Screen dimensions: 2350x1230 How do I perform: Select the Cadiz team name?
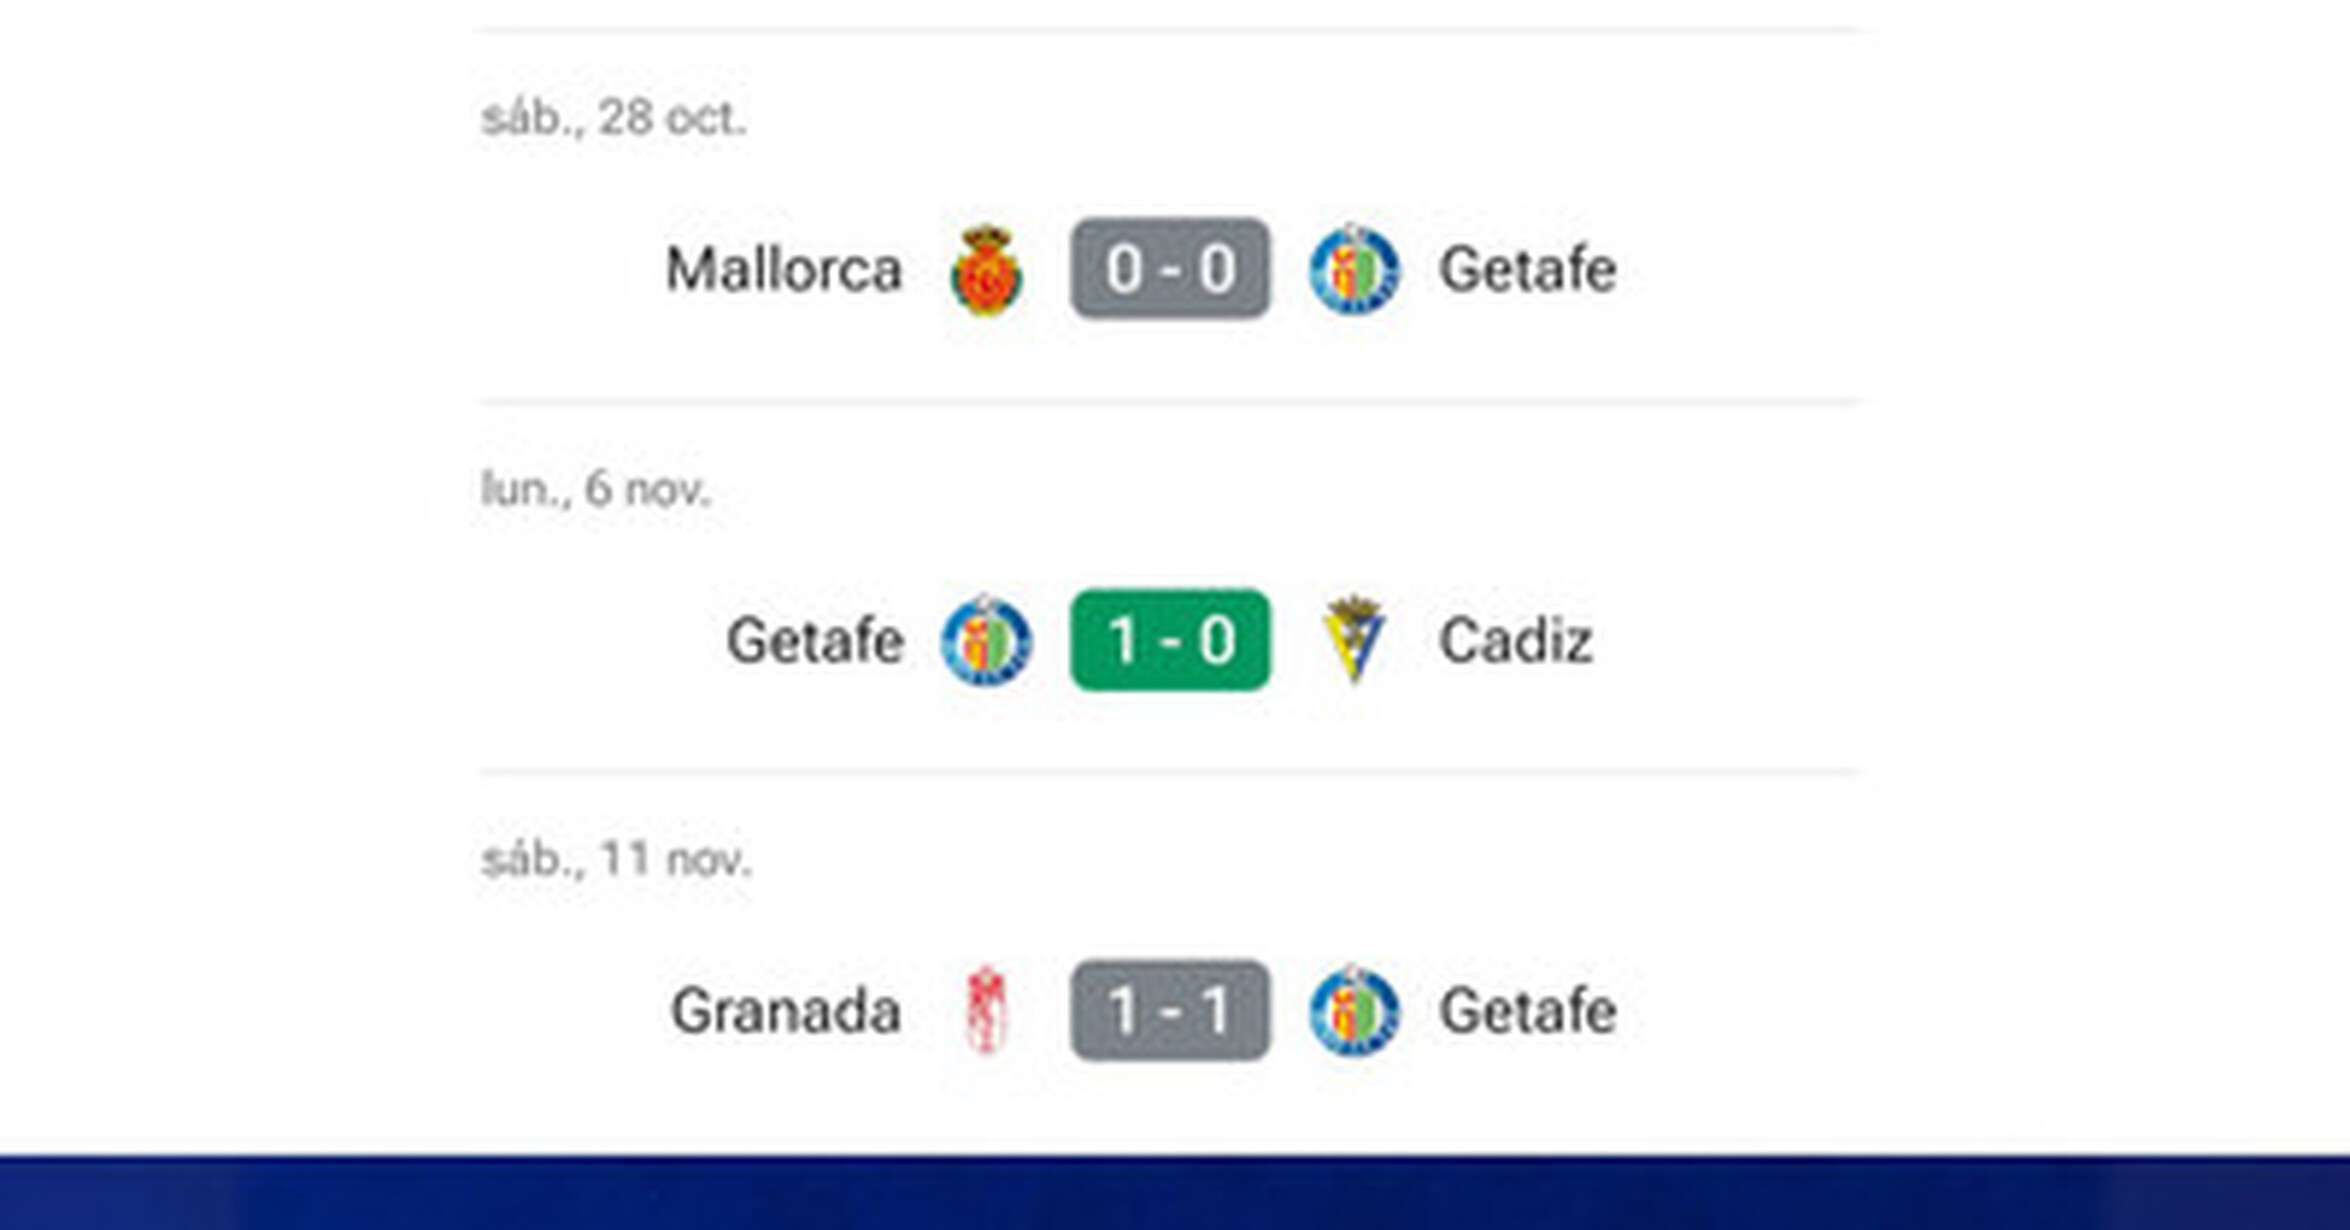(x=1515, y=640)
